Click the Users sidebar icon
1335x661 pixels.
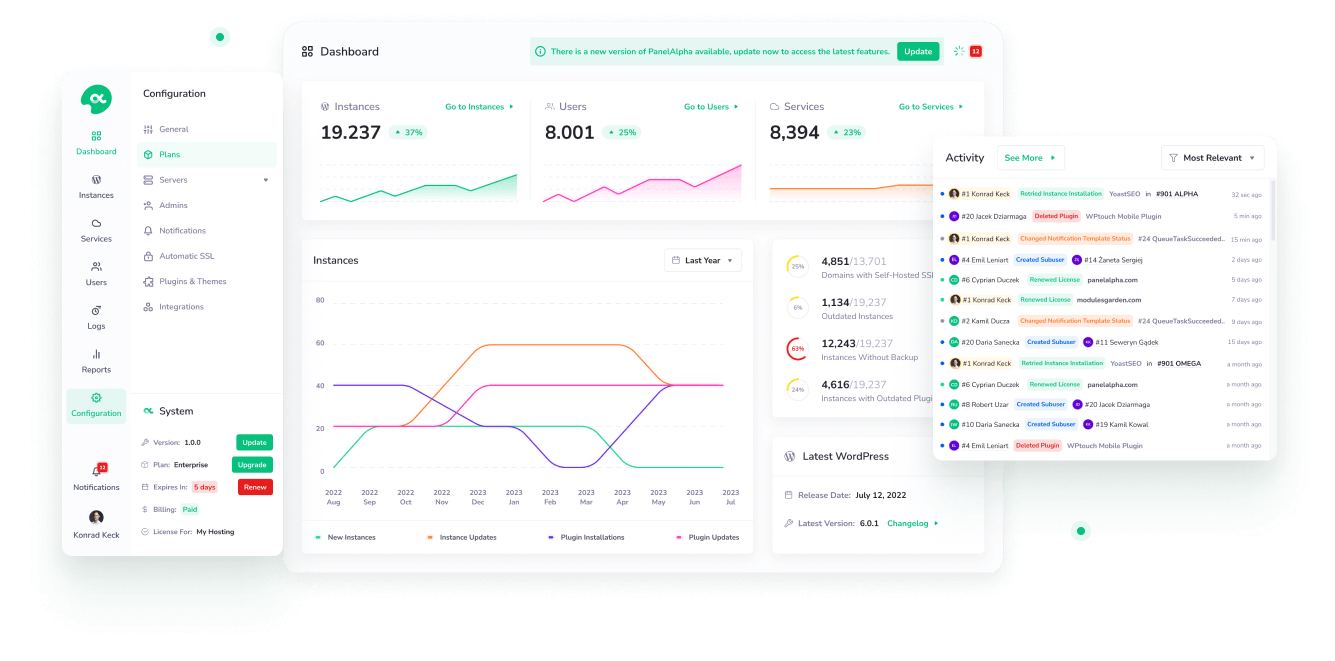tap(96, 273)
